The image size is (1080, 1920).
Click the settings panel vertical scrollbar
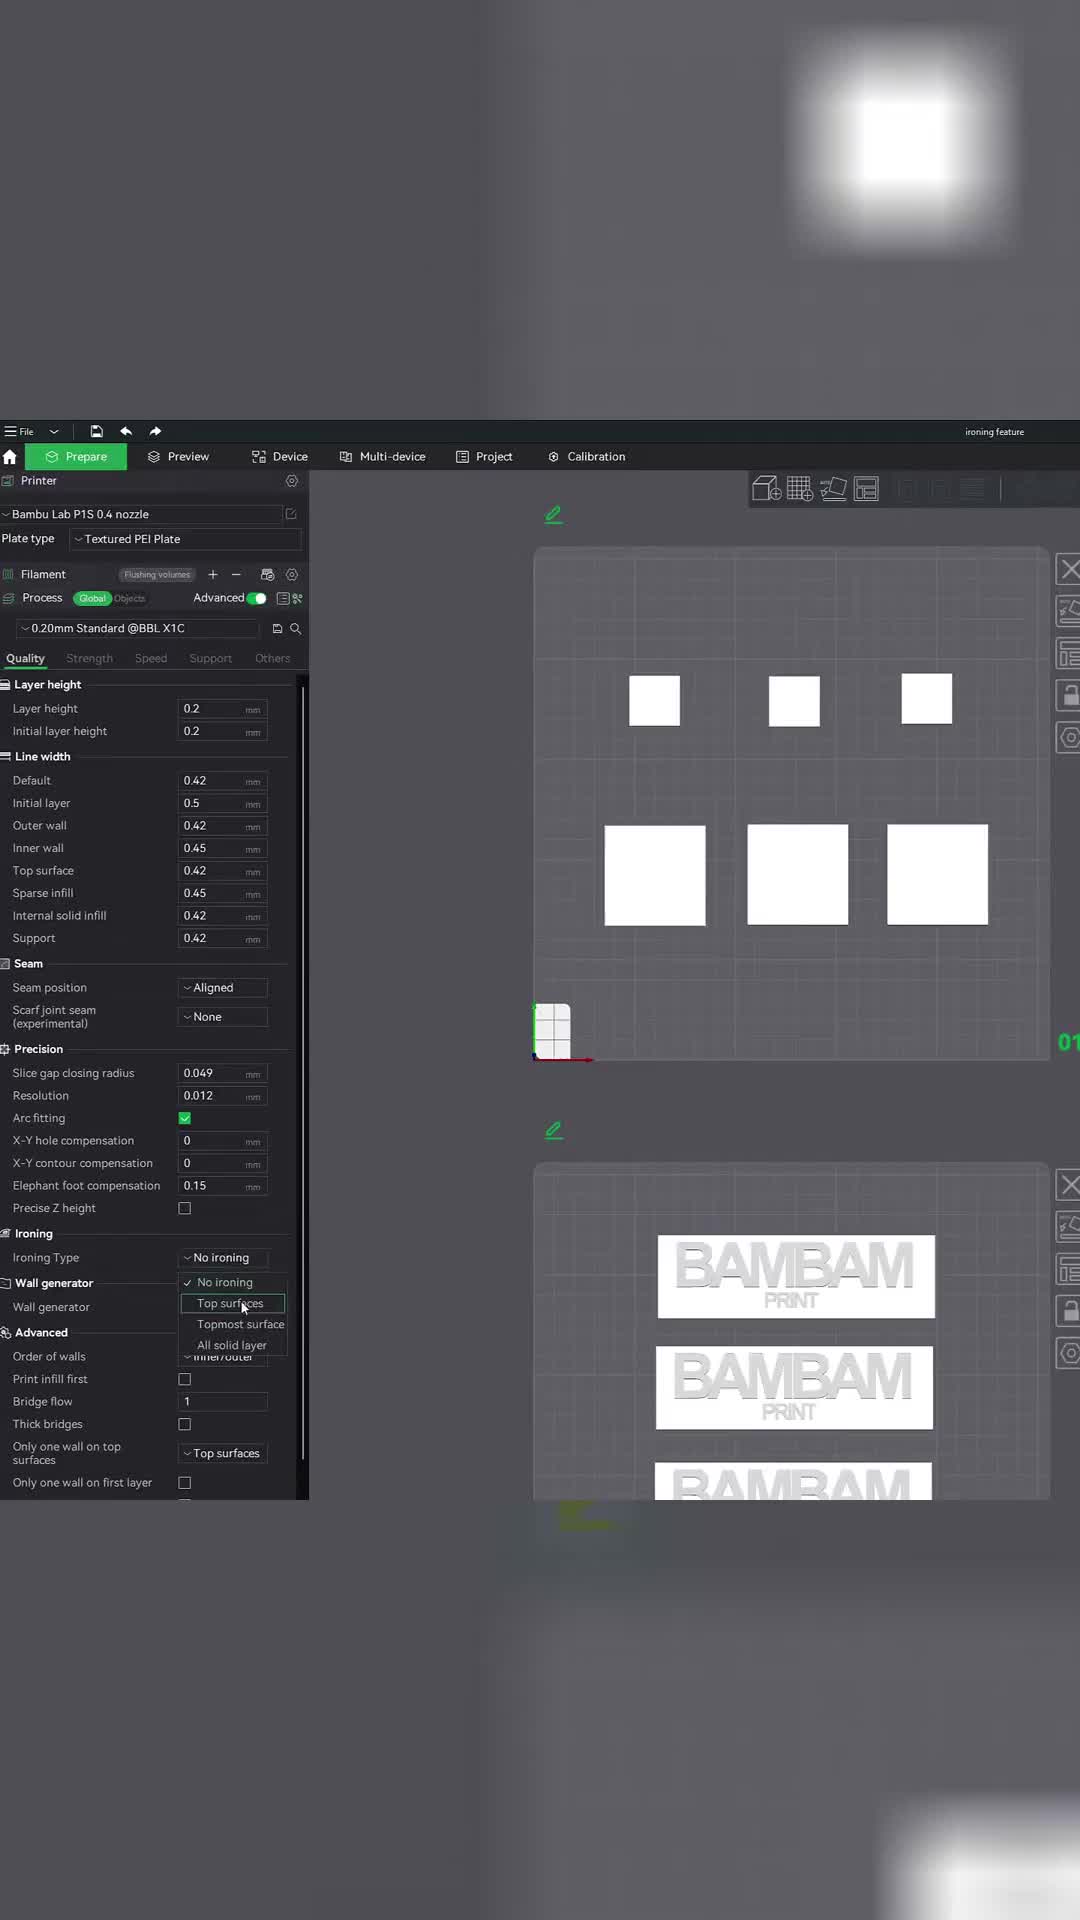pyautogui.click(x=303, y=1075)
